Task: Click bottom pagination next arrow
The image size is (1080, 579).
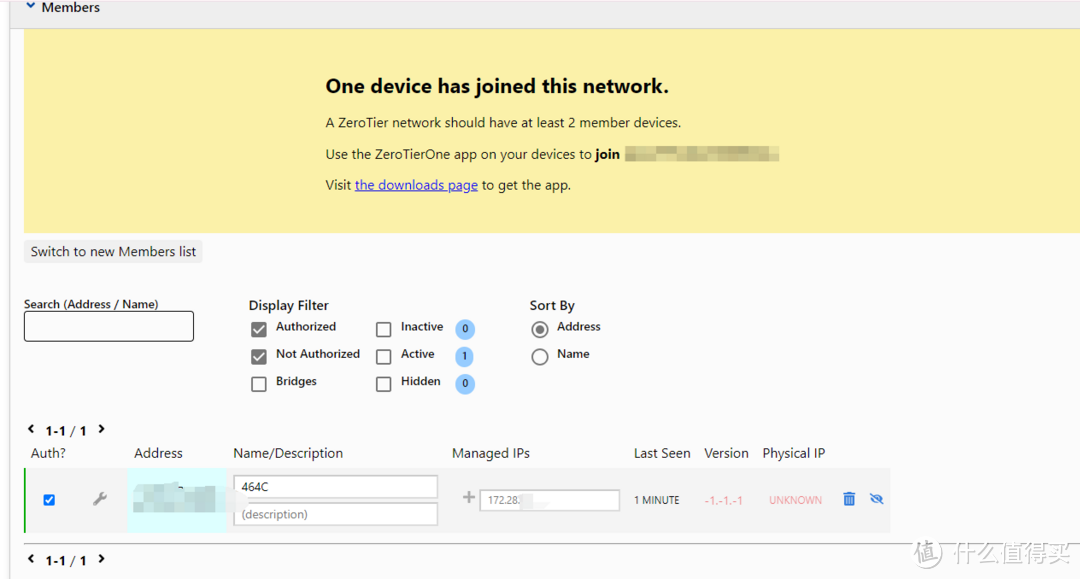Action: pyautogui.click(x=101, y=560)
